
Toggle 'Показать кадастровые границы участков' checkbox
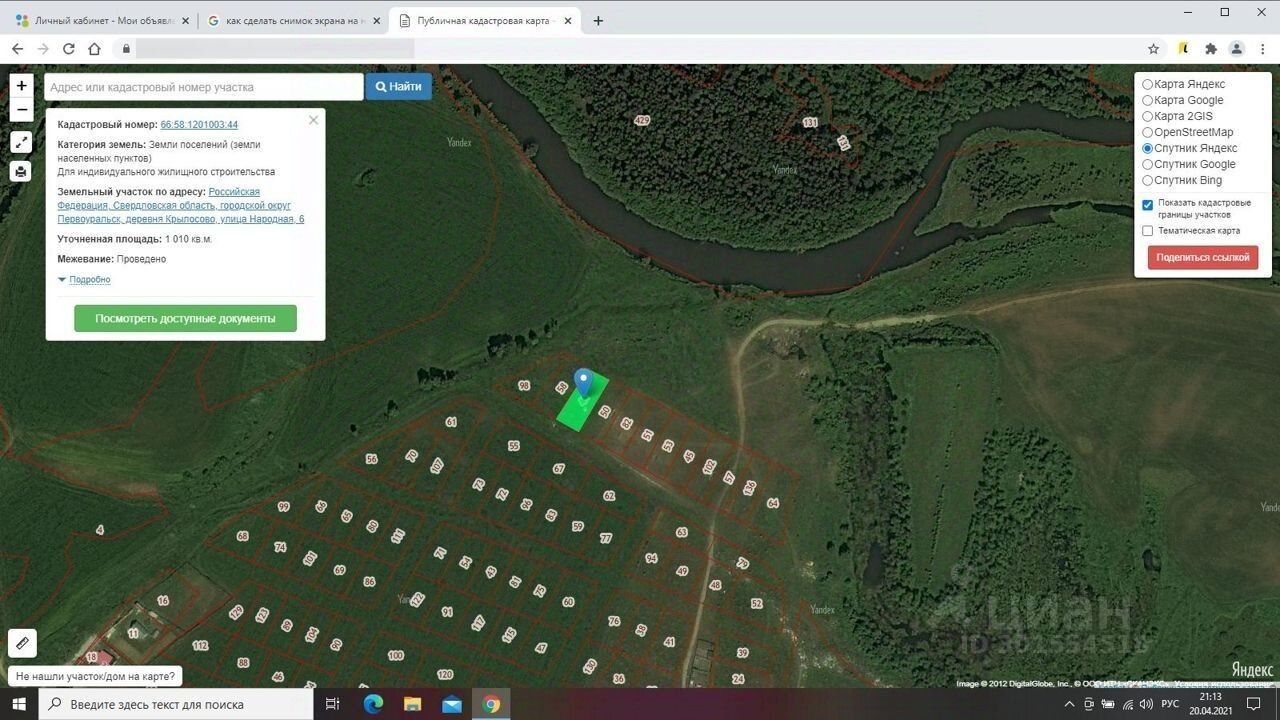(1148, 205)
